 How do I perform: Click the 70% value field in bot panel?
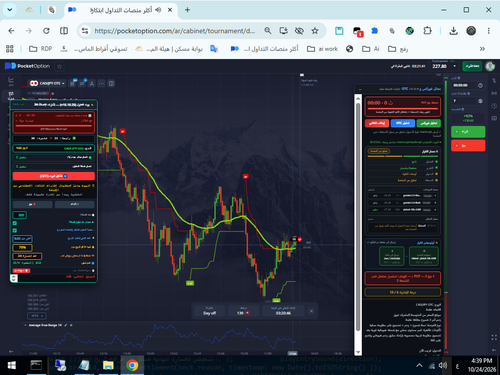(x=22, y=247)
